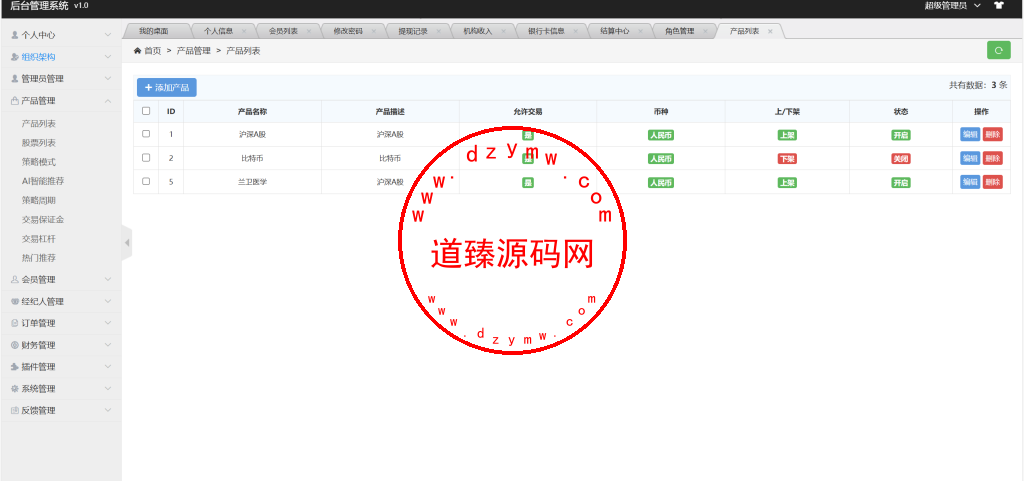Close the 机构收入 tab

coord(503,31)
